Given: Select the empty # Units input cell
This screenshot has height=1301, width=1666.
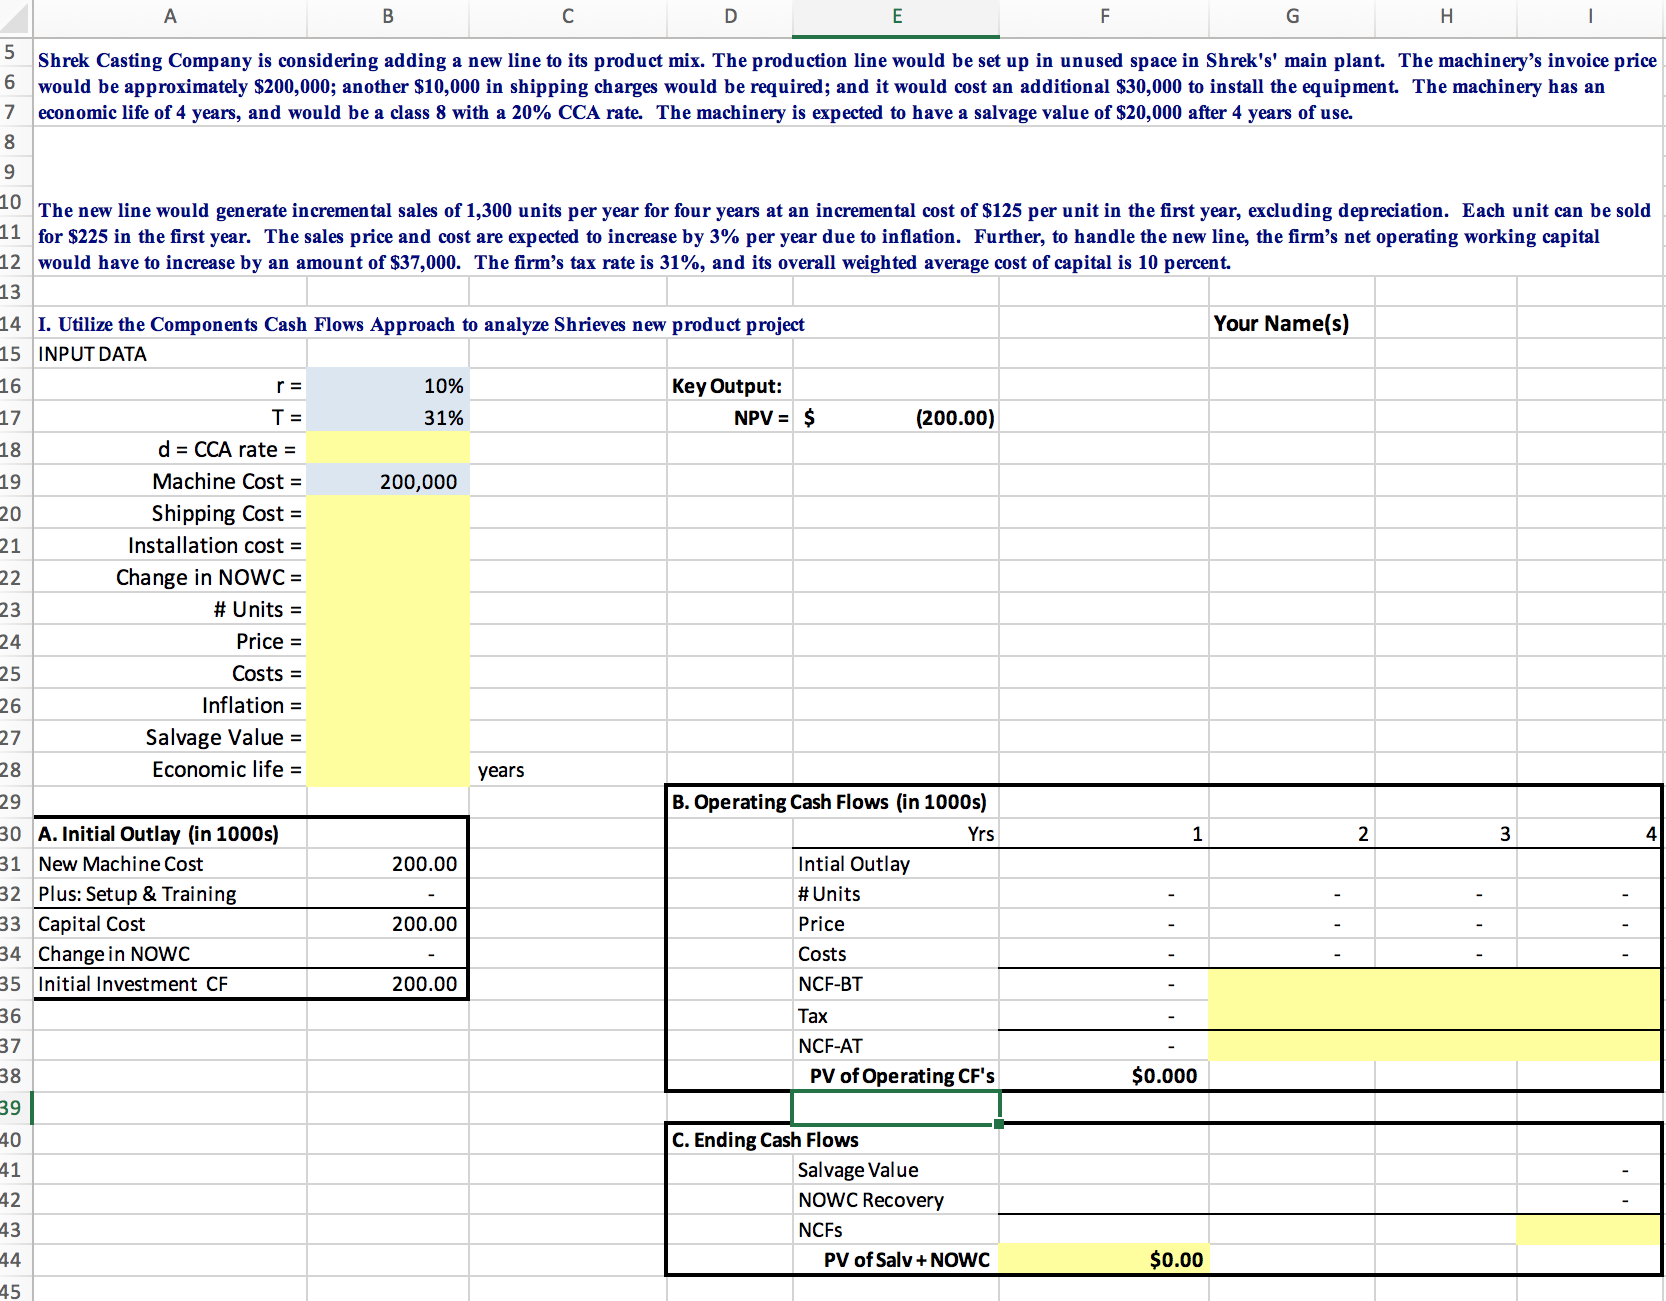Looking at the screenshot, I should tap(388, 610).
